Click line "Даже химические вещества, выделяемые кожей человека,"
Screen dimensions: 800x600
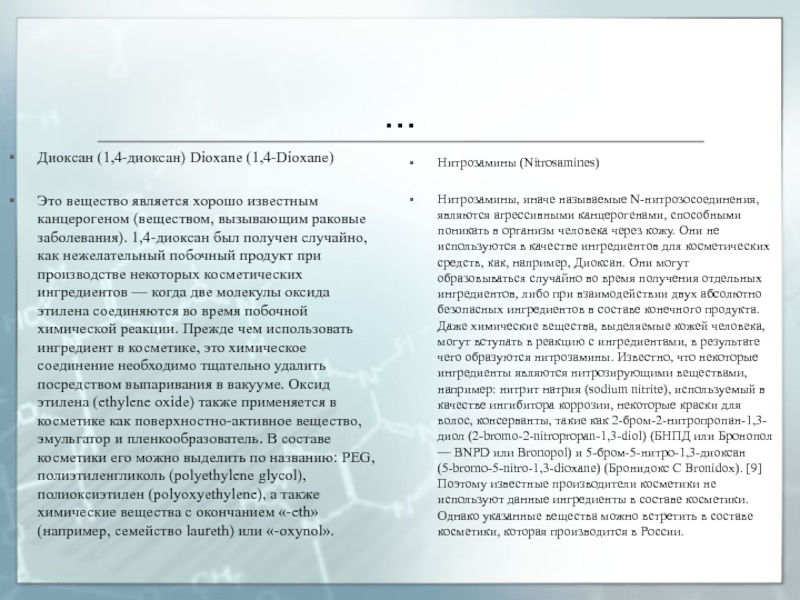point(601,326)
